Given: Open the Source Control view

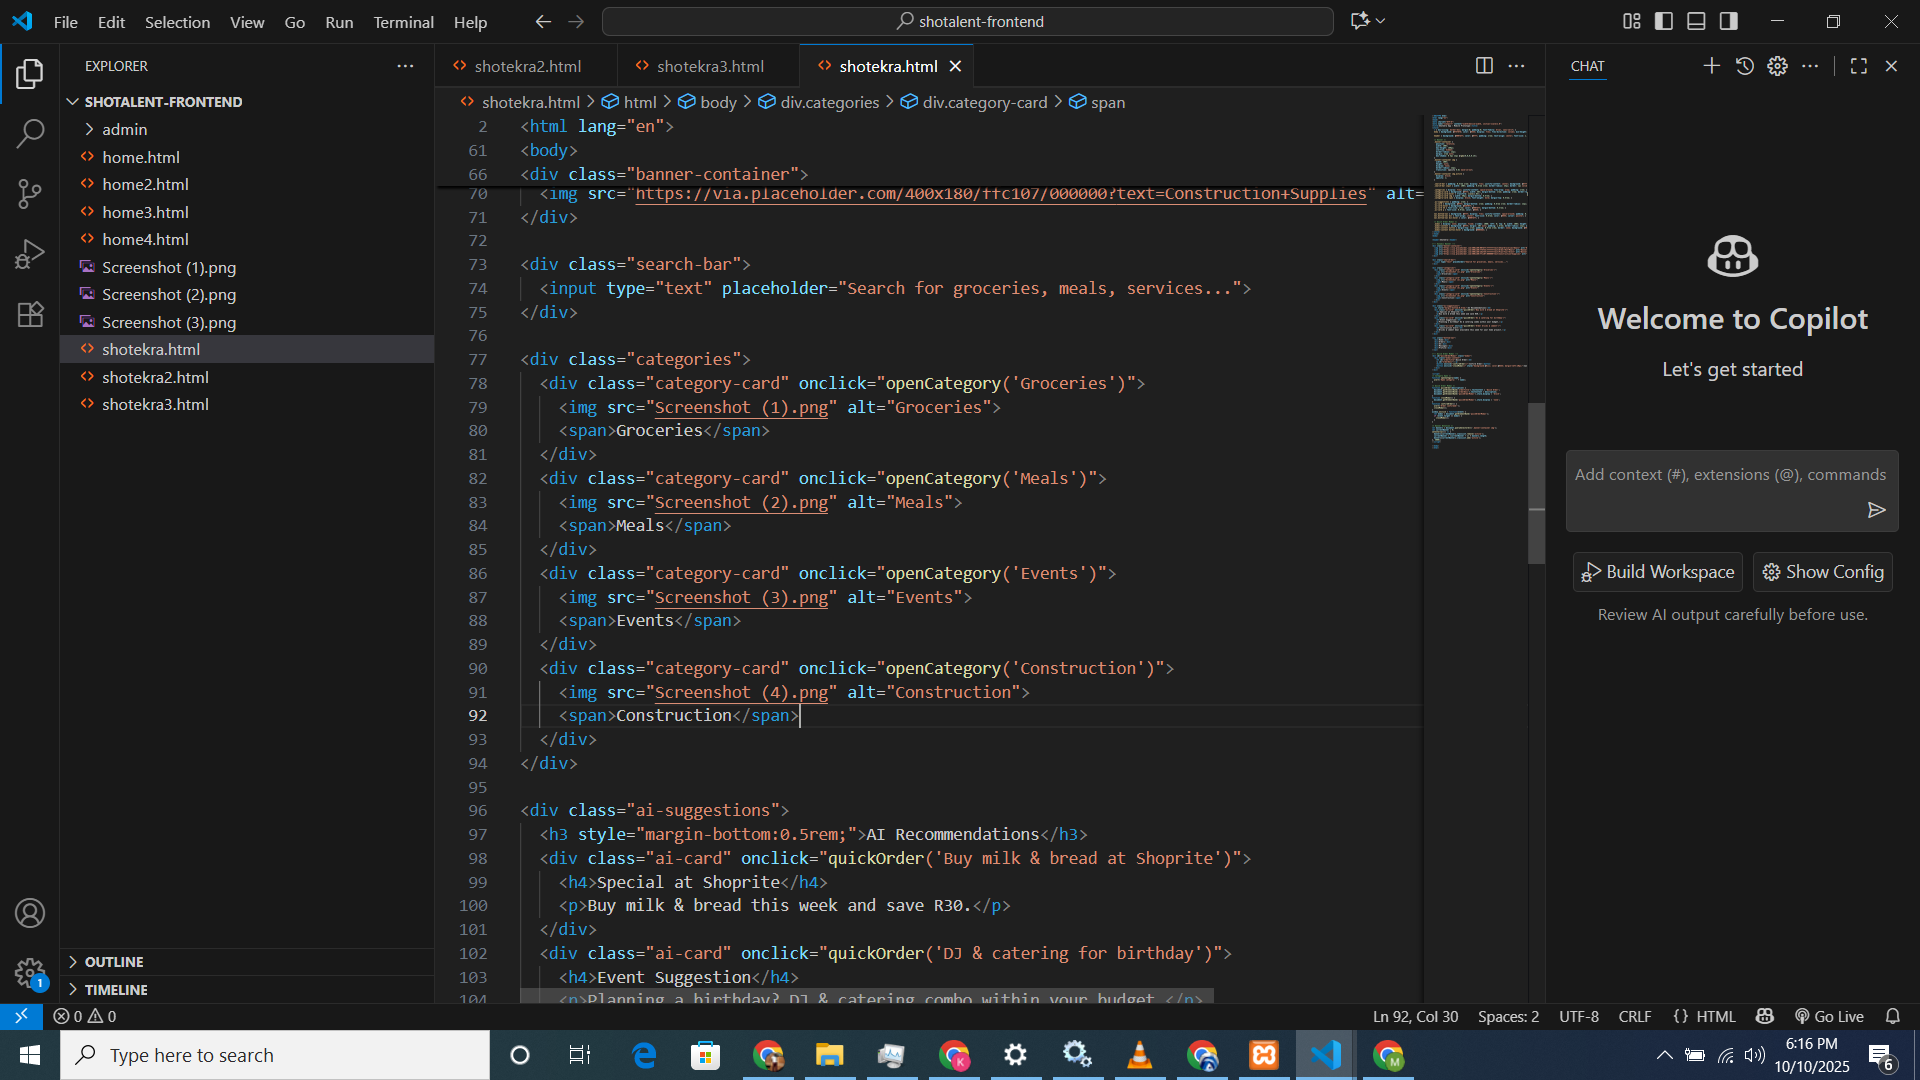Looking at the screenshot, I should [x=30, y=194].
